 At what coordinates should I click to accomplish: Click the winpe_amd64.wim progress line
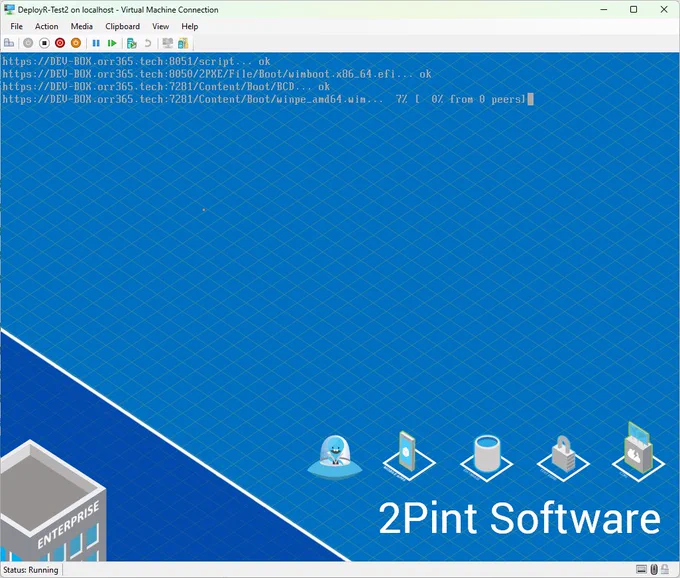click(268, 99)
